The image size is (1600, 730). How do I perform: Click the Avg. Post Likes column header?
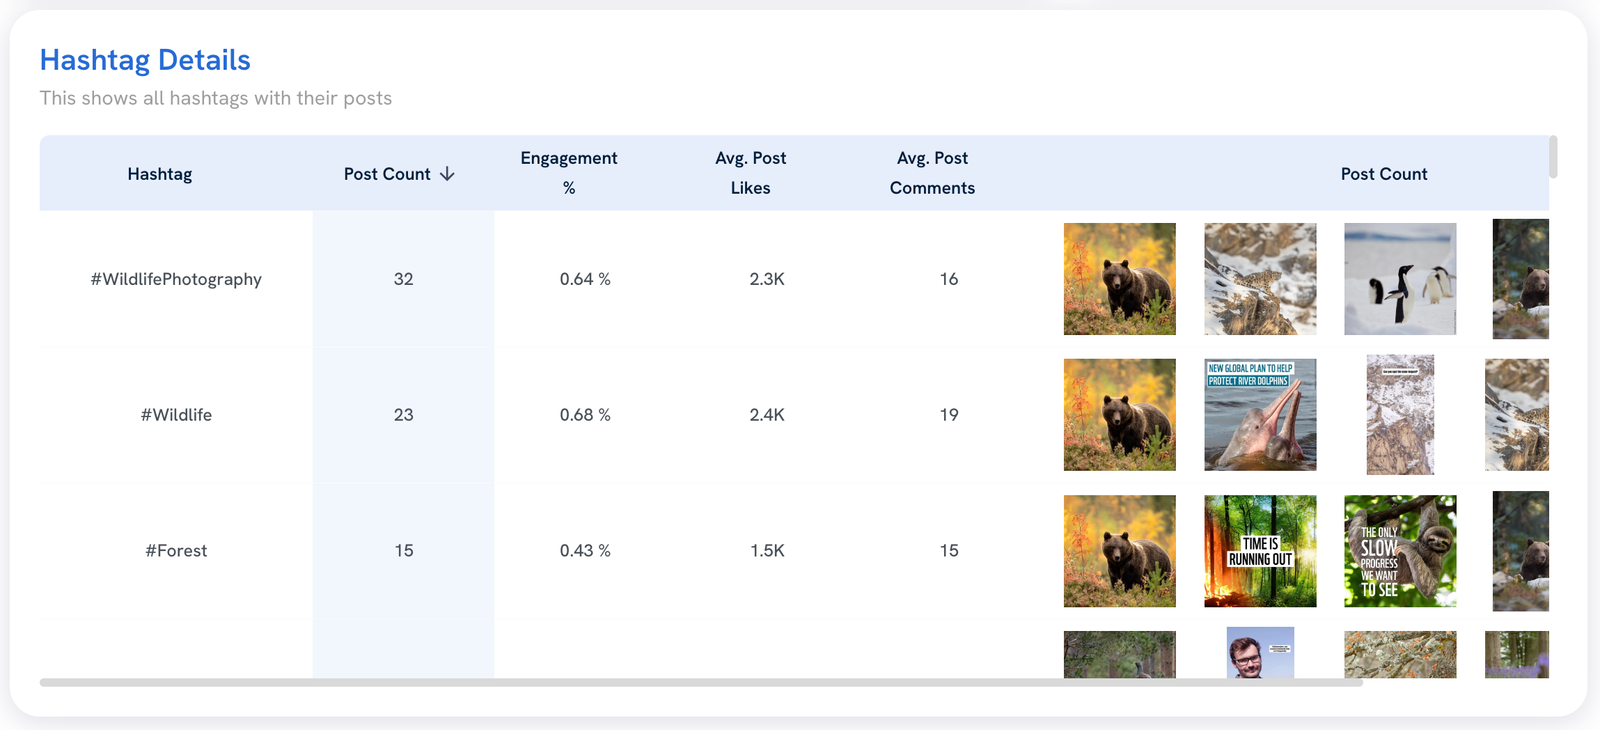click(x=750, y=173)
